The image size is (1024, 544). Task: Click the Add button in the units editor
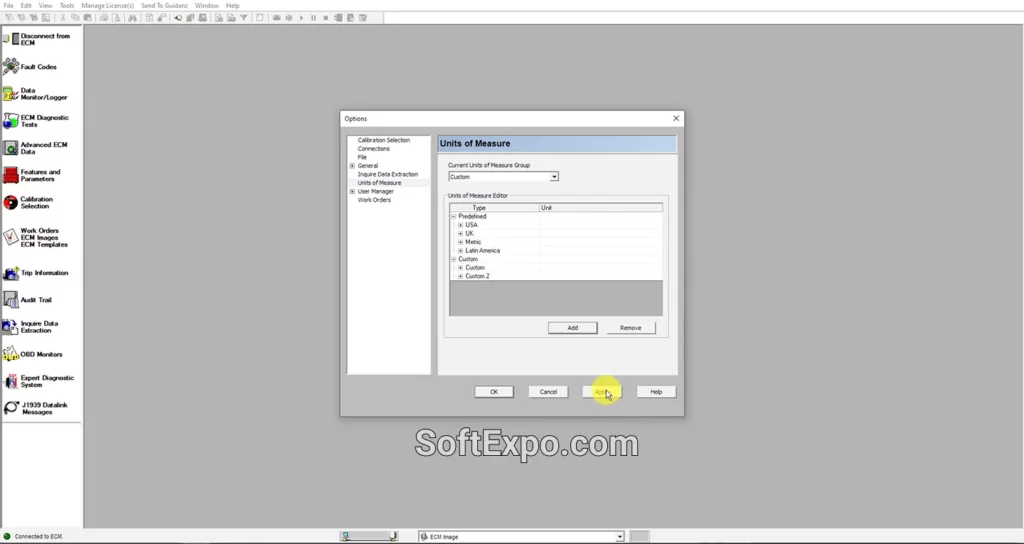point(573,328)
